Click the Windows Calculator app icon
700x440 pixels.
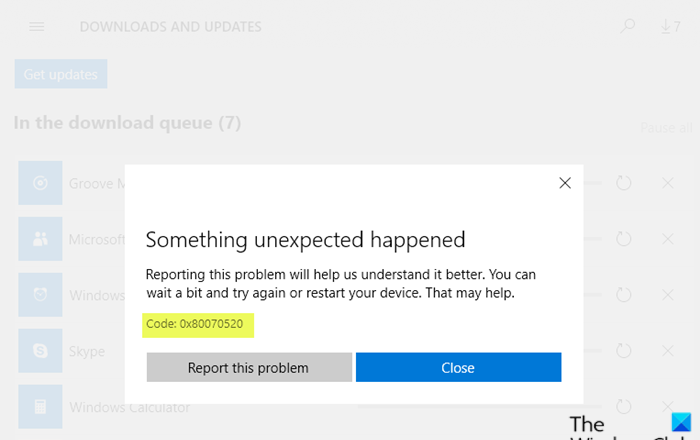pos(40,407)
